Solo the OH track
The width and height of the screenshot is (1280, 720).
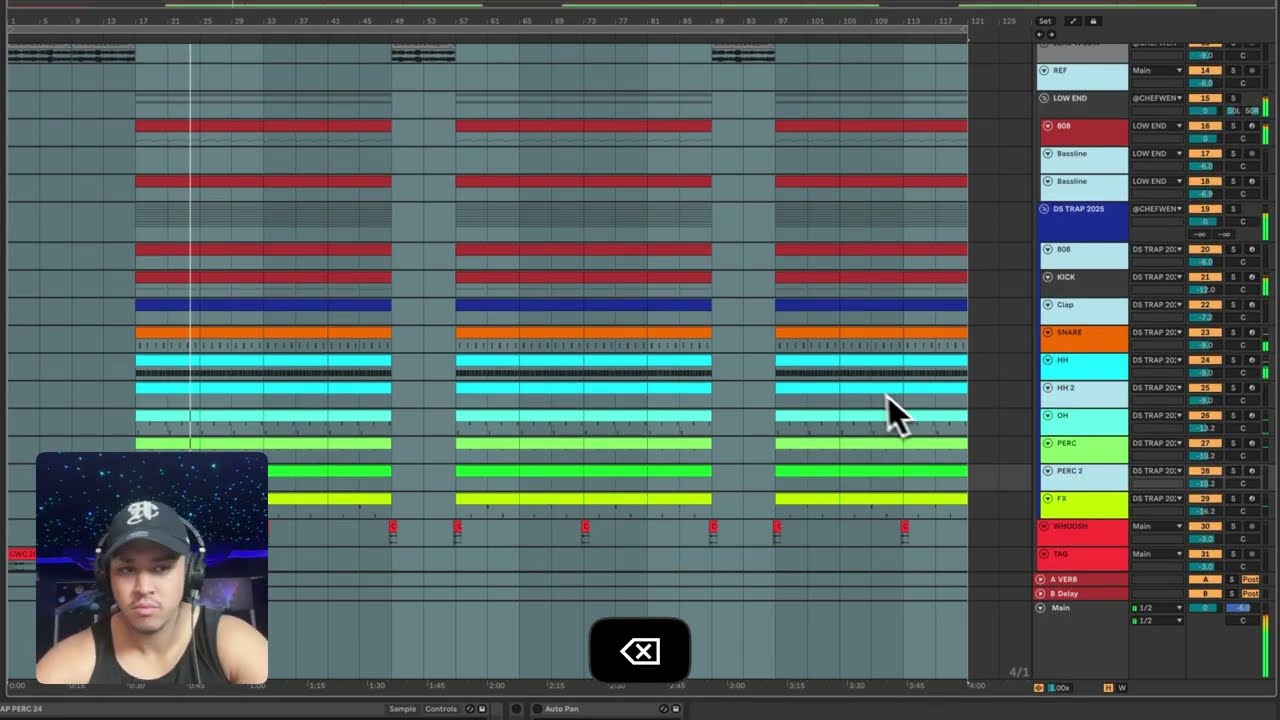point(1233,415)
